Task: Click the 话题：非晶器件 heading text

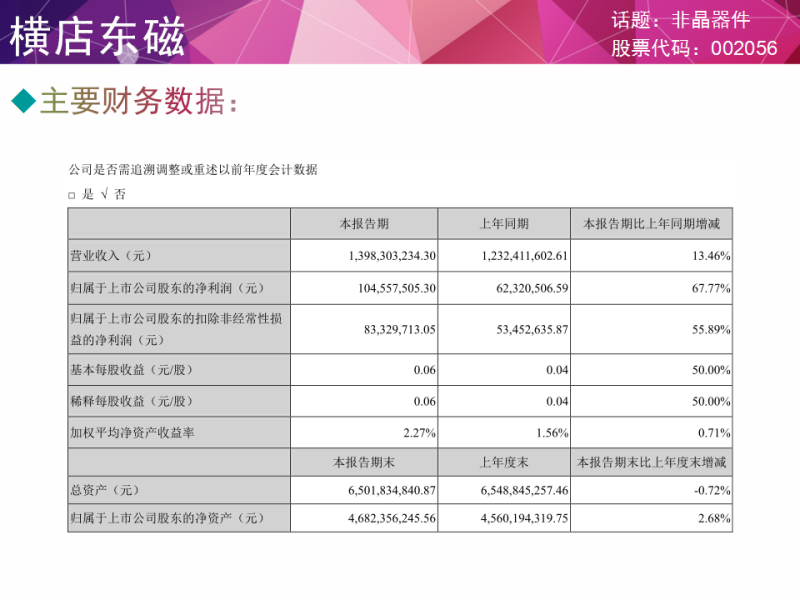Action: (x=681, y=20)
